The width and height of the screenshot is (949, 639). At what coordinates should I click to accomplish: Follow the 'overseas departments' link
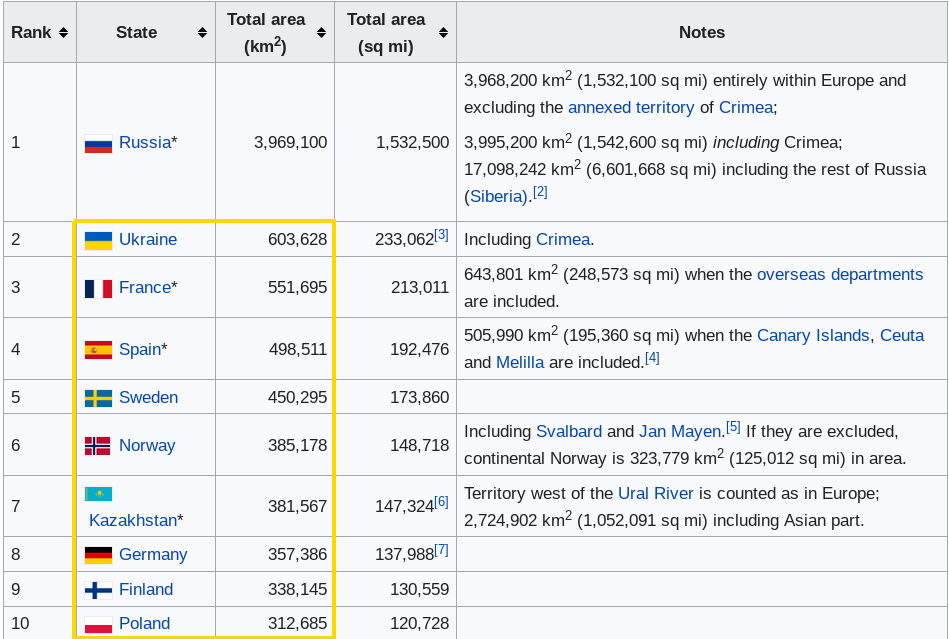(x=840, y=274)
